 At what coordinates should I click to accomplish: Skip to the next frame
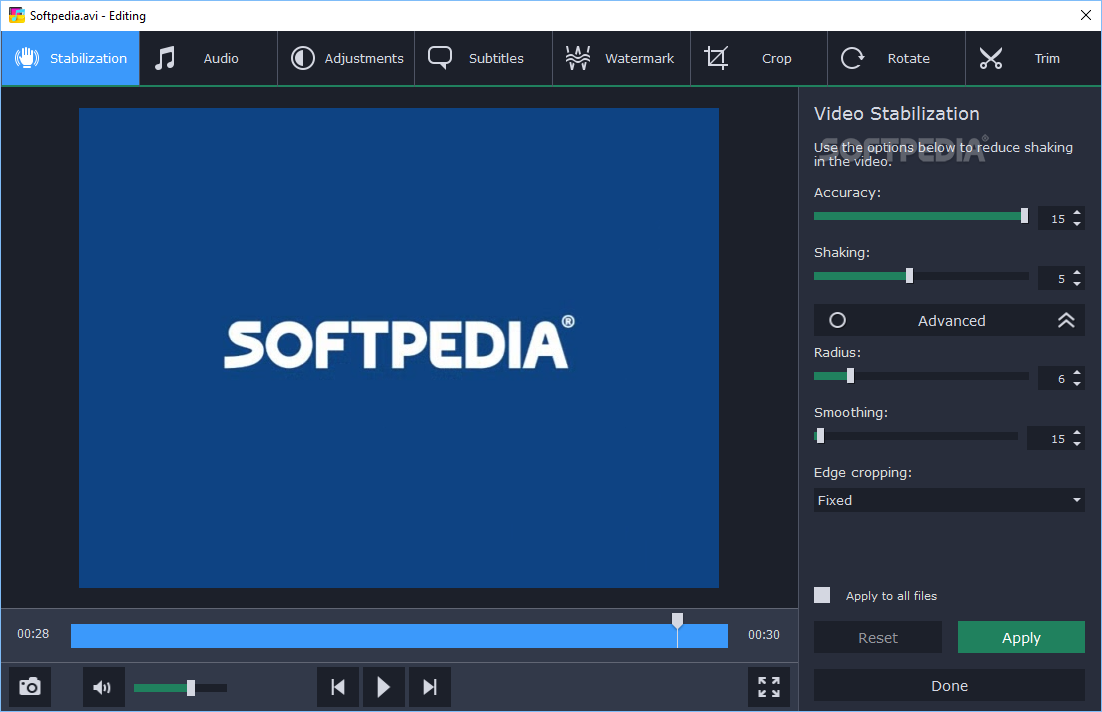429,687
